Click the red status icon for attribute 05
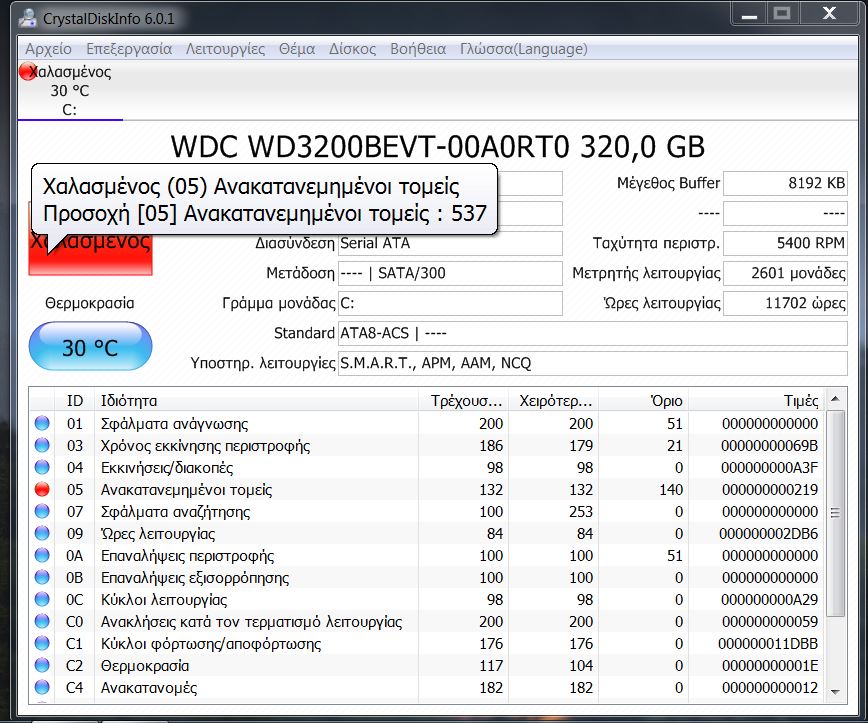The height and width of the screenshot is (723, 868). tap(41, 490)
